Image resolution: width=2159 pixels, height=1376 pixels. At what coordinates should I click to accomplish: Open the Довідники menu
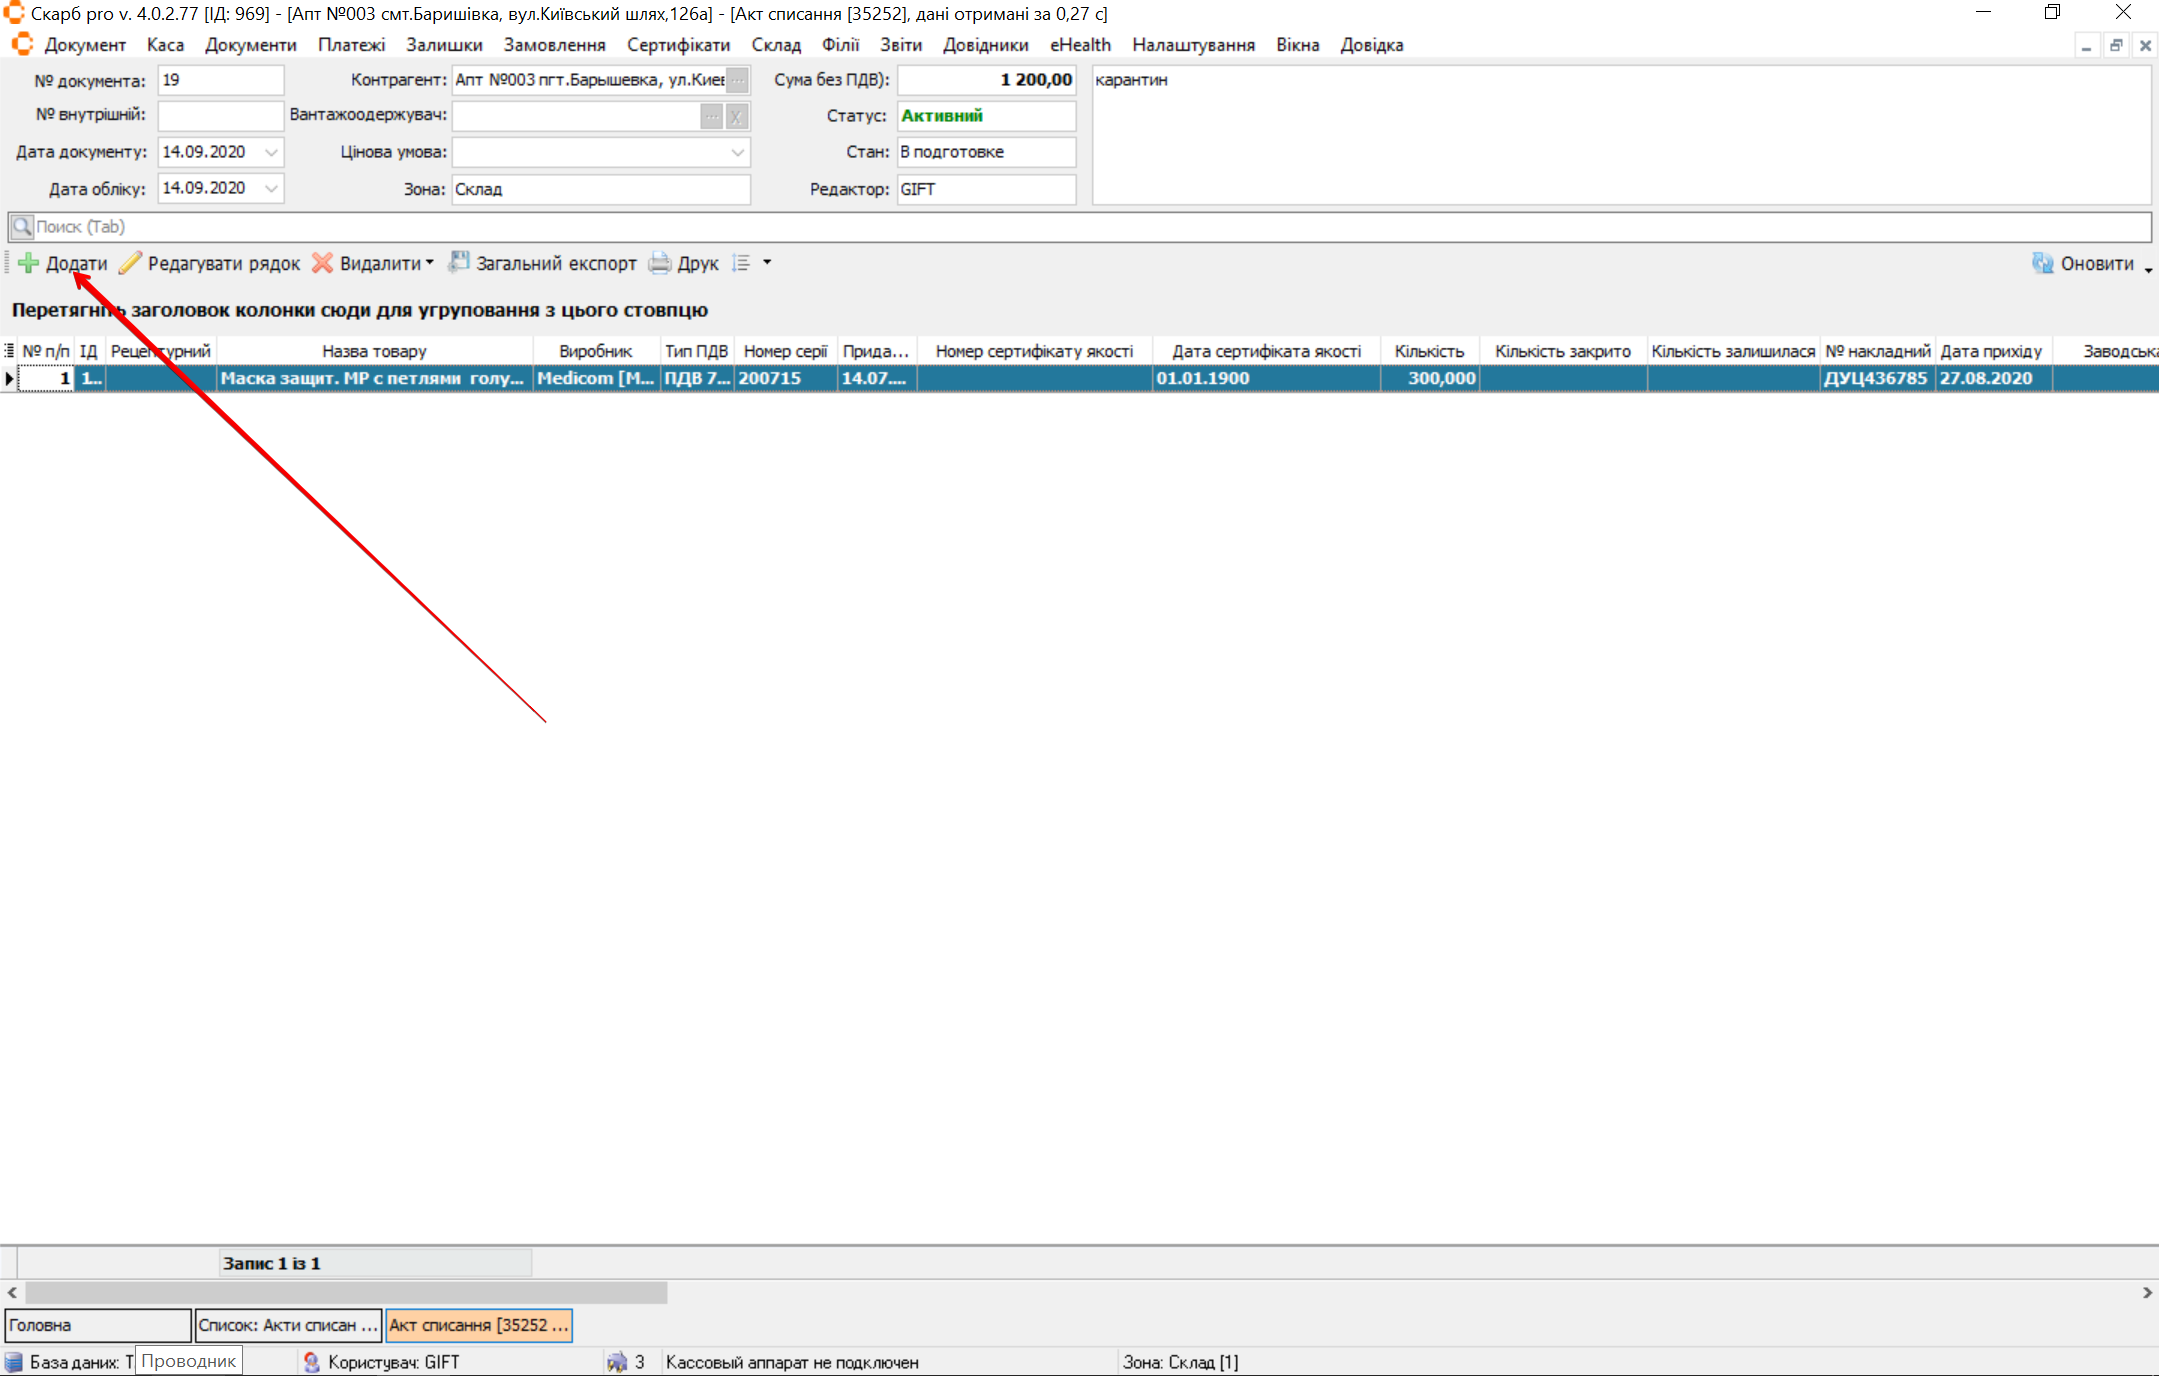(x=985, y=45)
